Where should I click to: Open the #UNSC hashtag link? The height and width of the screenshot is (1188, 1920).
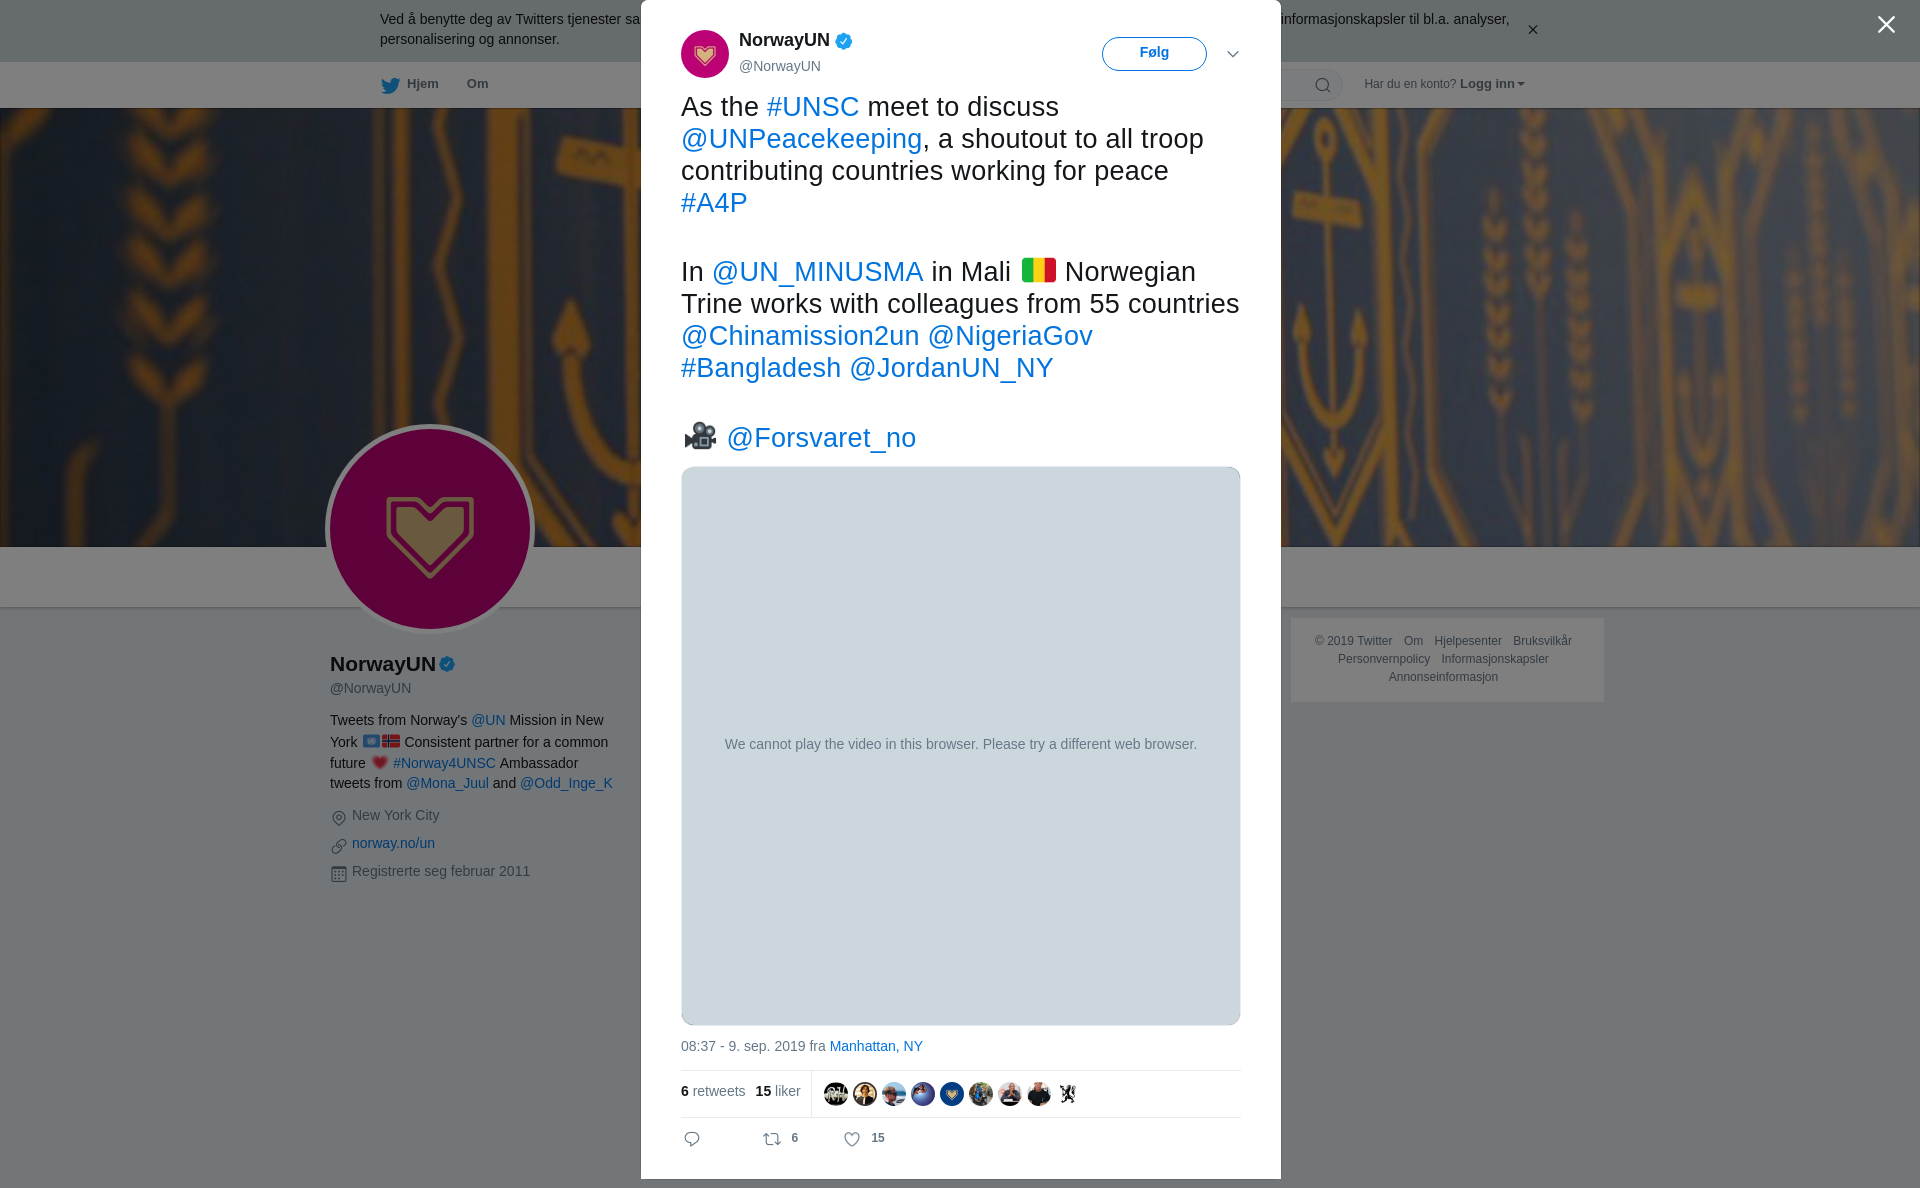[813, 107]
